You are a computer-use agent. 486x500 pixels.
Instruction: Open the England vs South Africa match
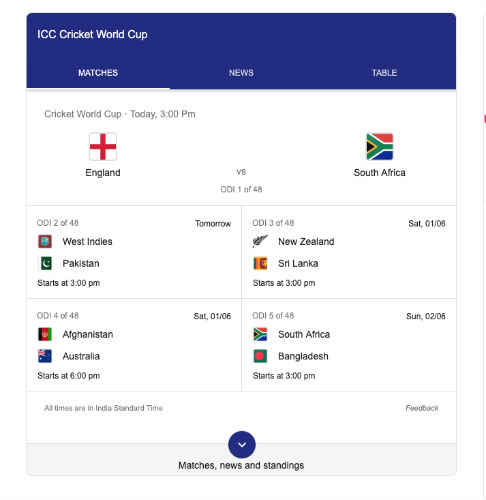coord(241,148)
